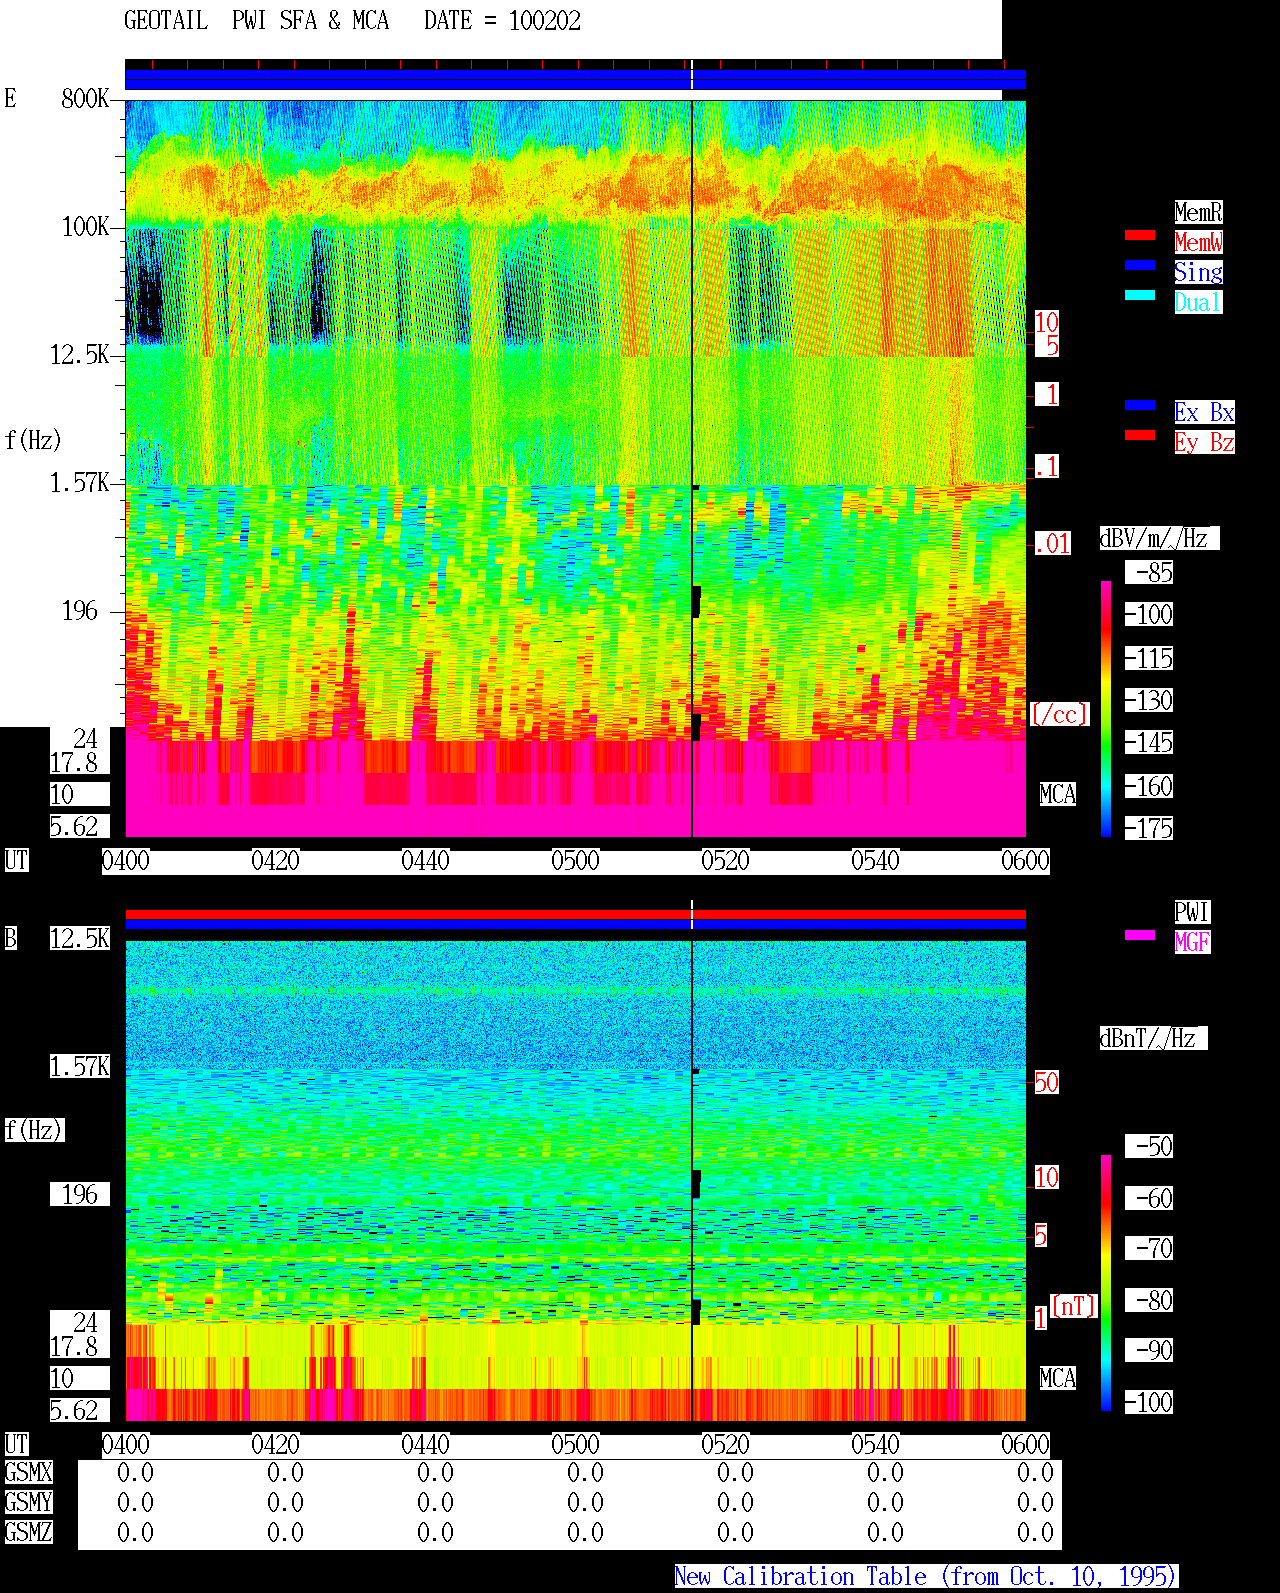Select the "DATE = 100202" header text
This screenshot has width=1280, height=1593.
coord(502,21)
